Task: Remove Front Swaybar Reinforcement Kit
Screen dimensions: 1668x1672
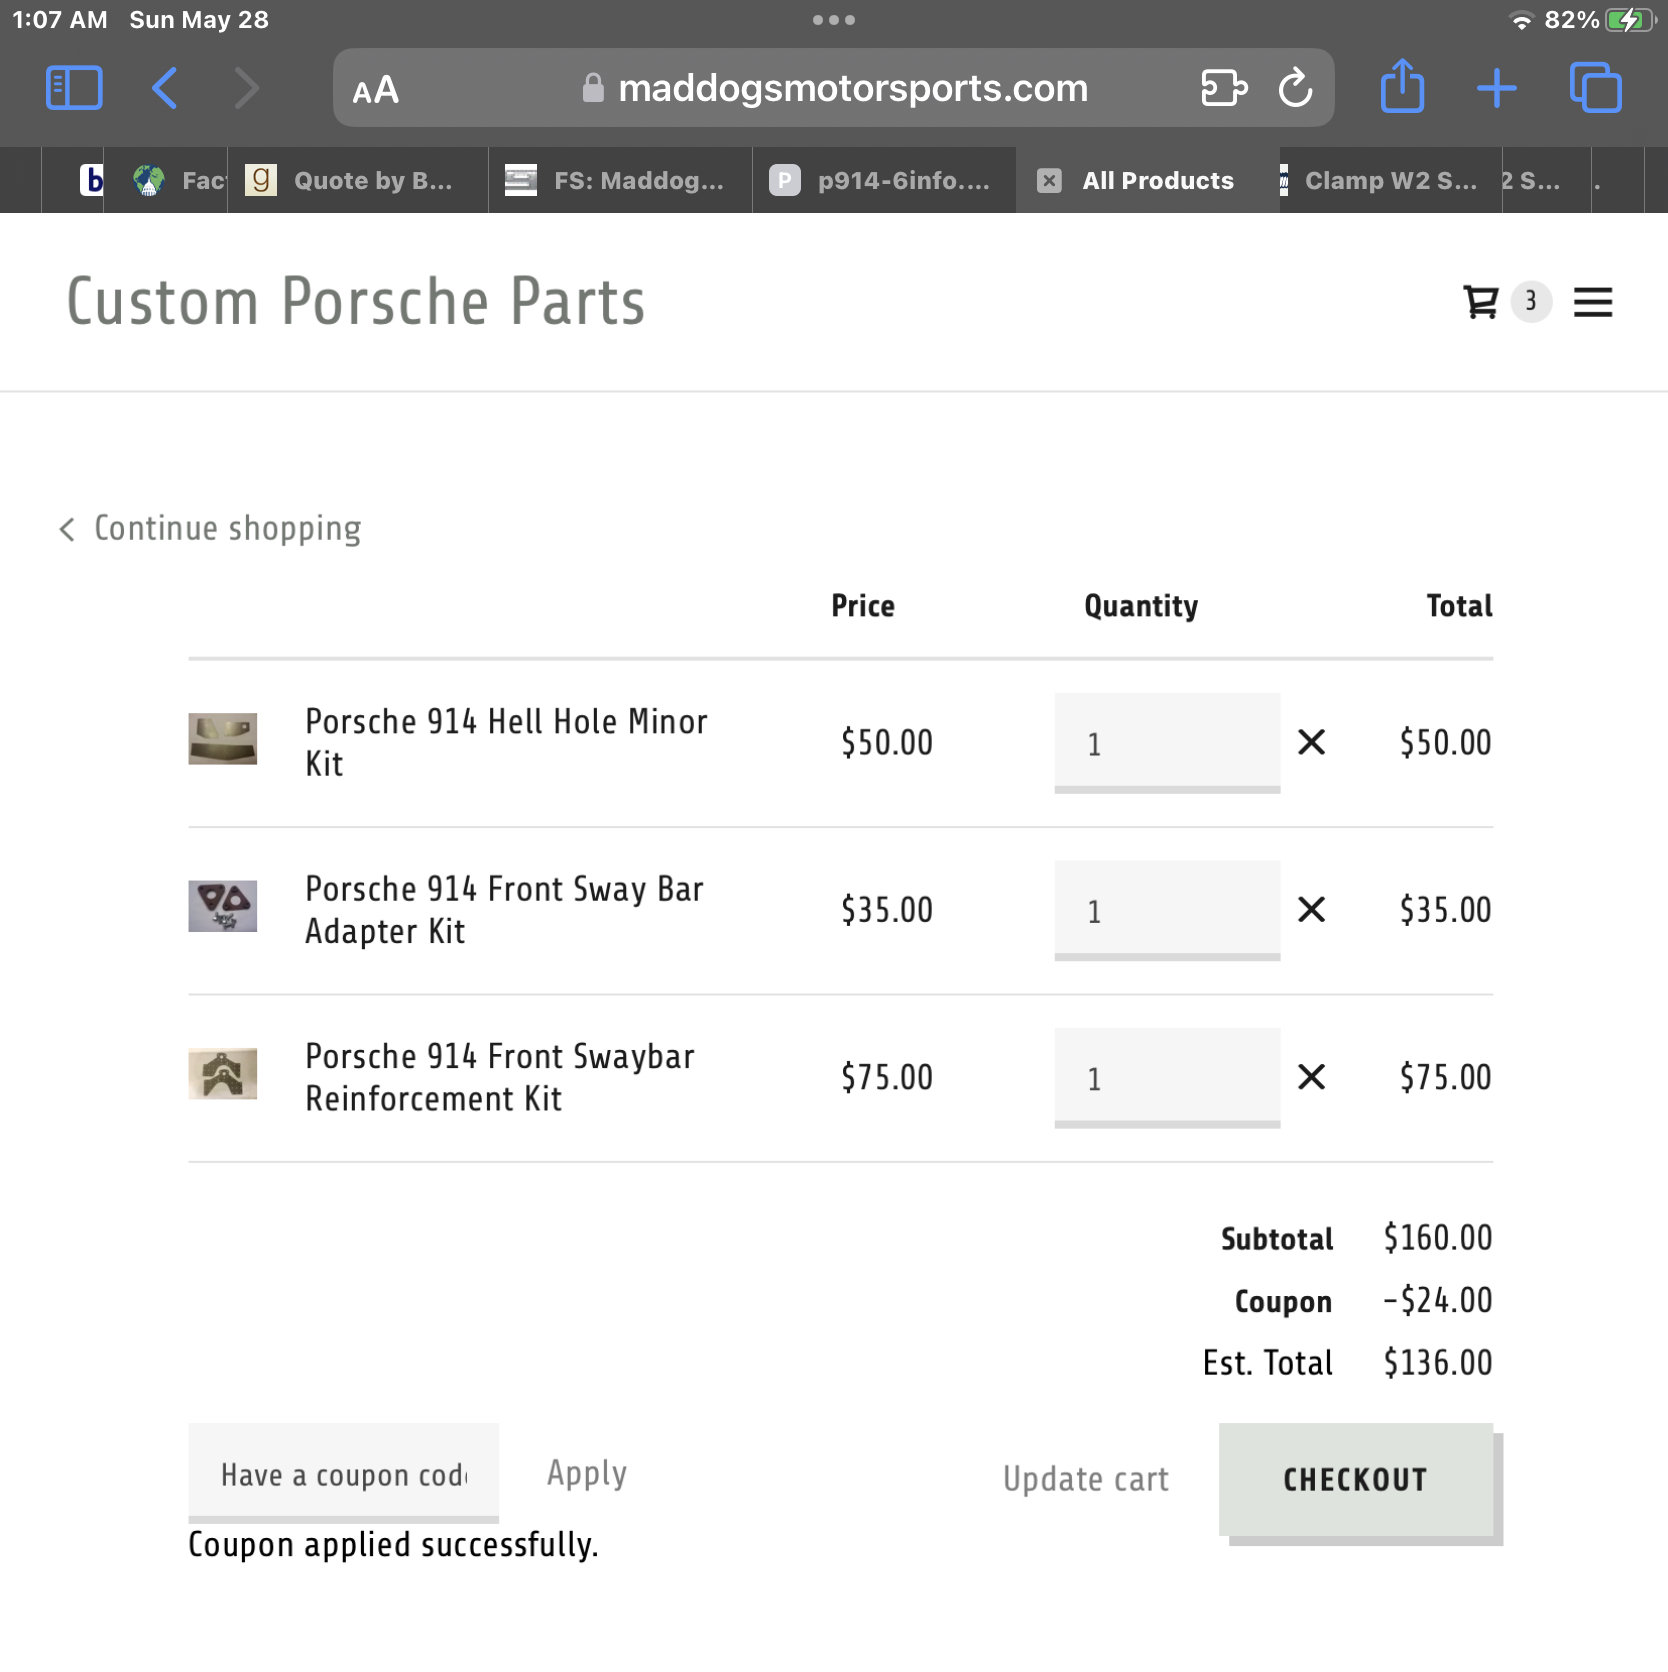Action: tap(1311, 1077)
